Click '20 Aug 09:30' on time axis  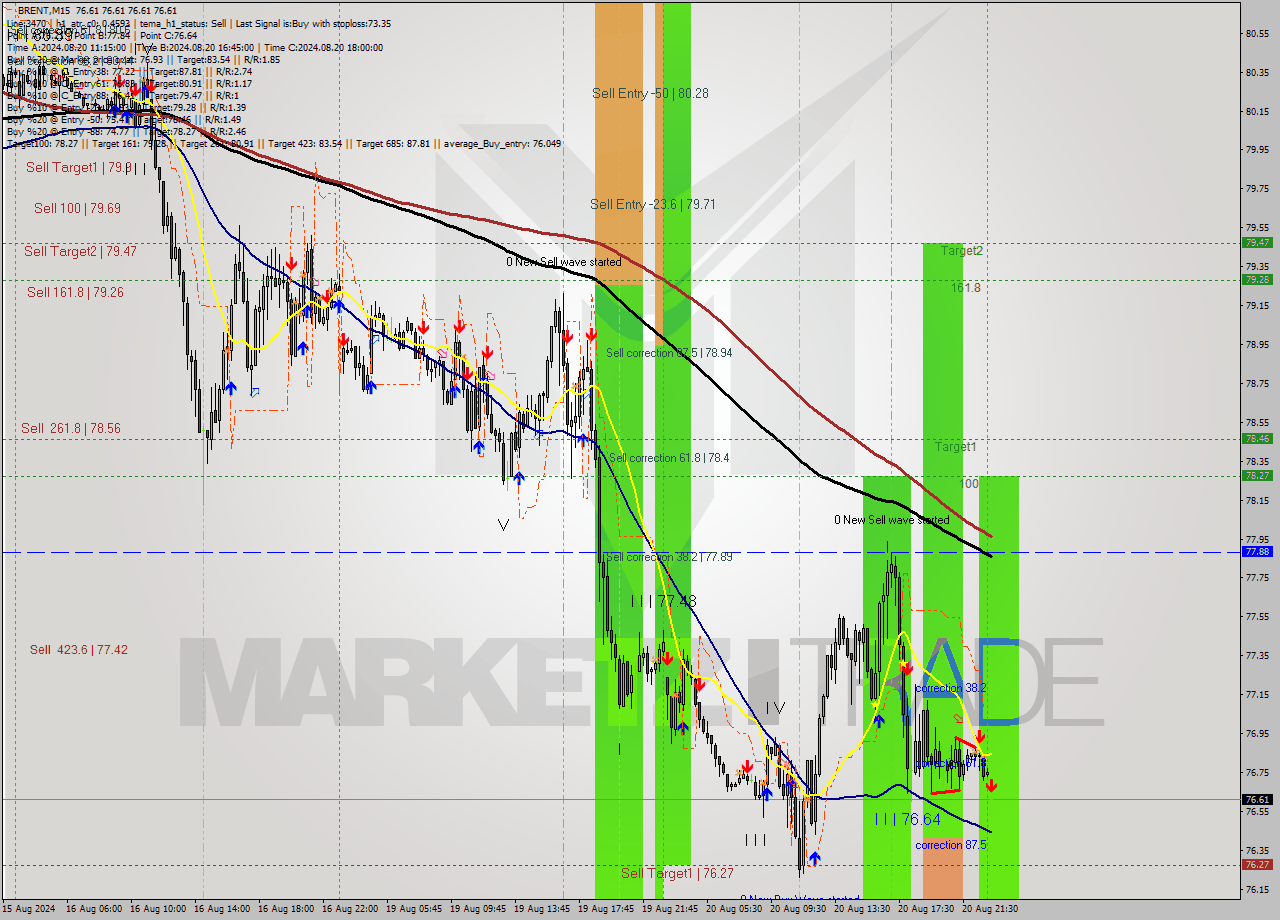point(798,909)
